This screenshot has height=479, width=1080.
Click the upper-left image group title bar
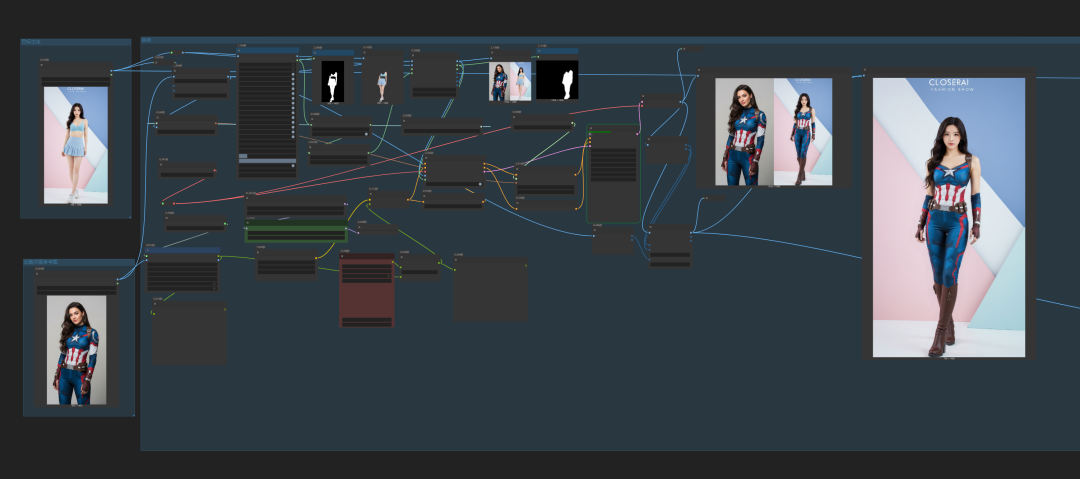[x=76, y=42]
